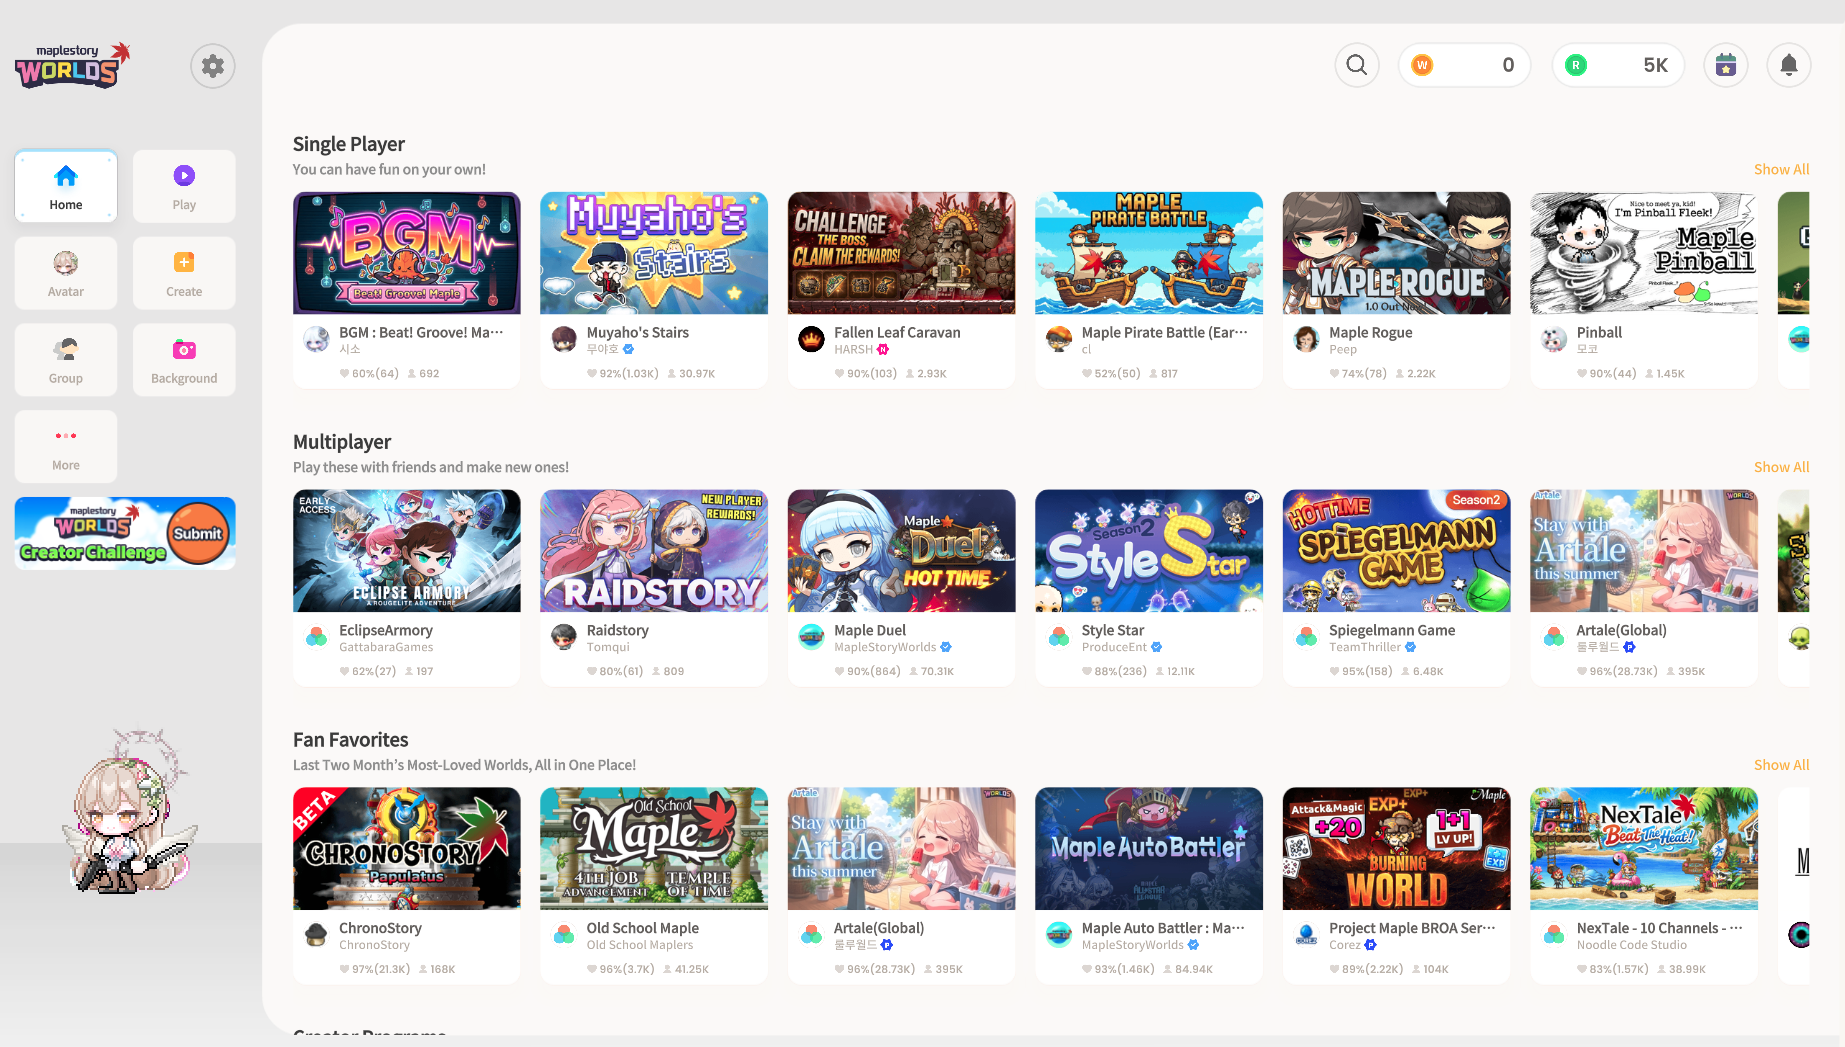Click the Maple Rogue title text
This screenshot has width=1845, height=1047.
point(1370,333)
